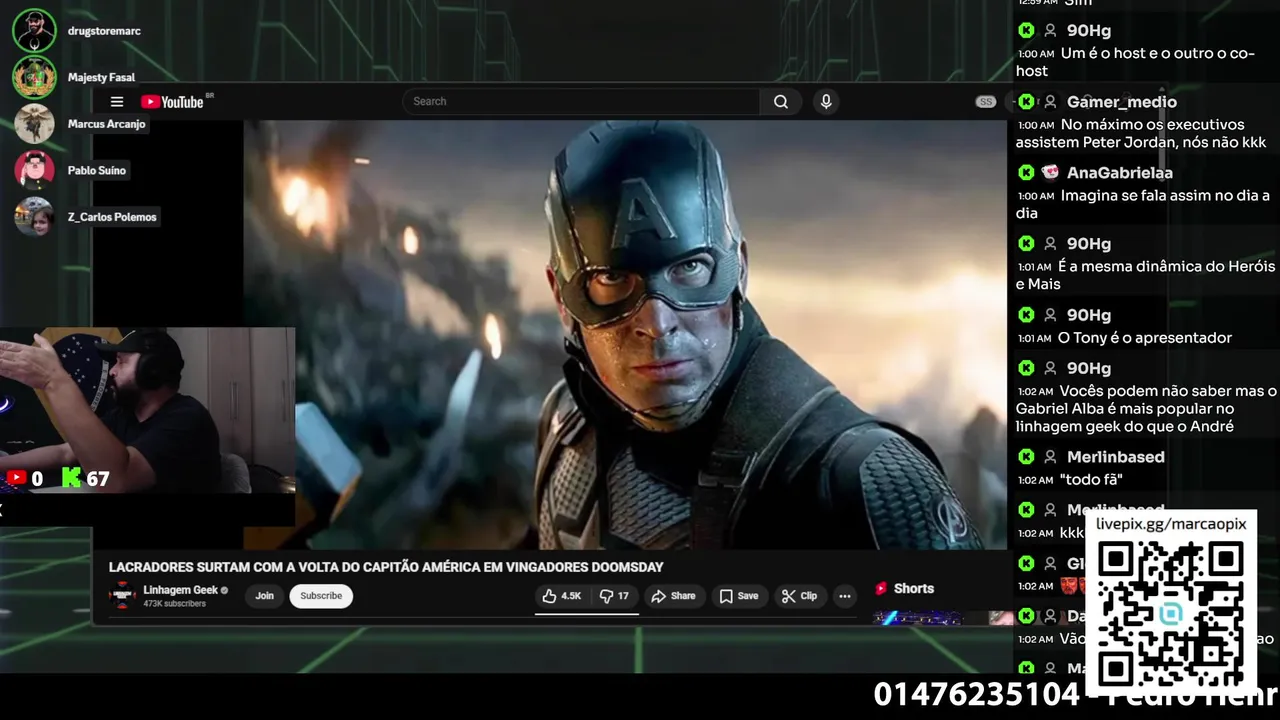Click the like count "4.5K"

click(571, 596)
